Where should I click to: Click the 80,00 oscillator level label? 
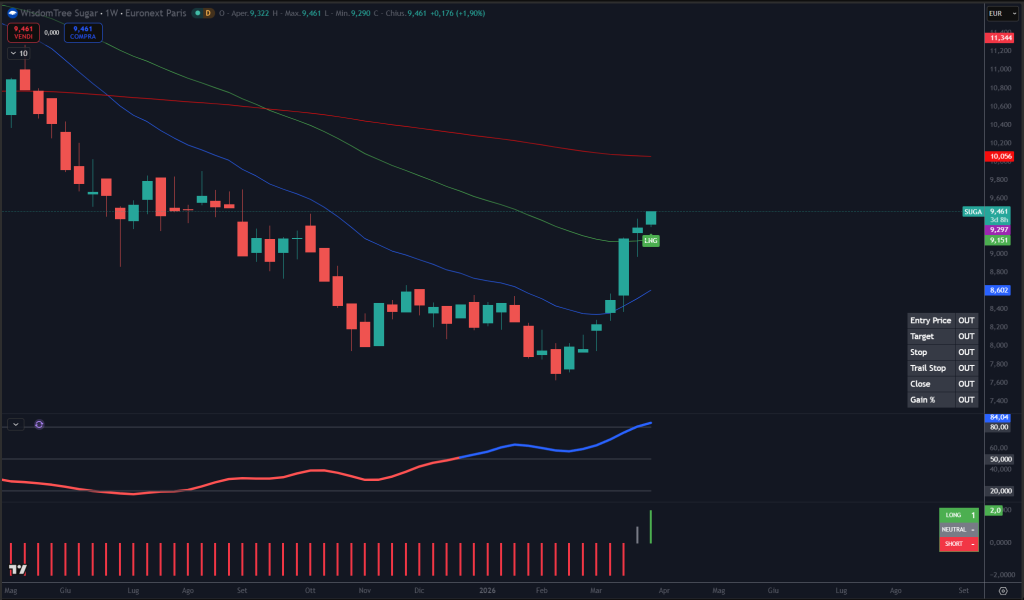pos(998,427)
